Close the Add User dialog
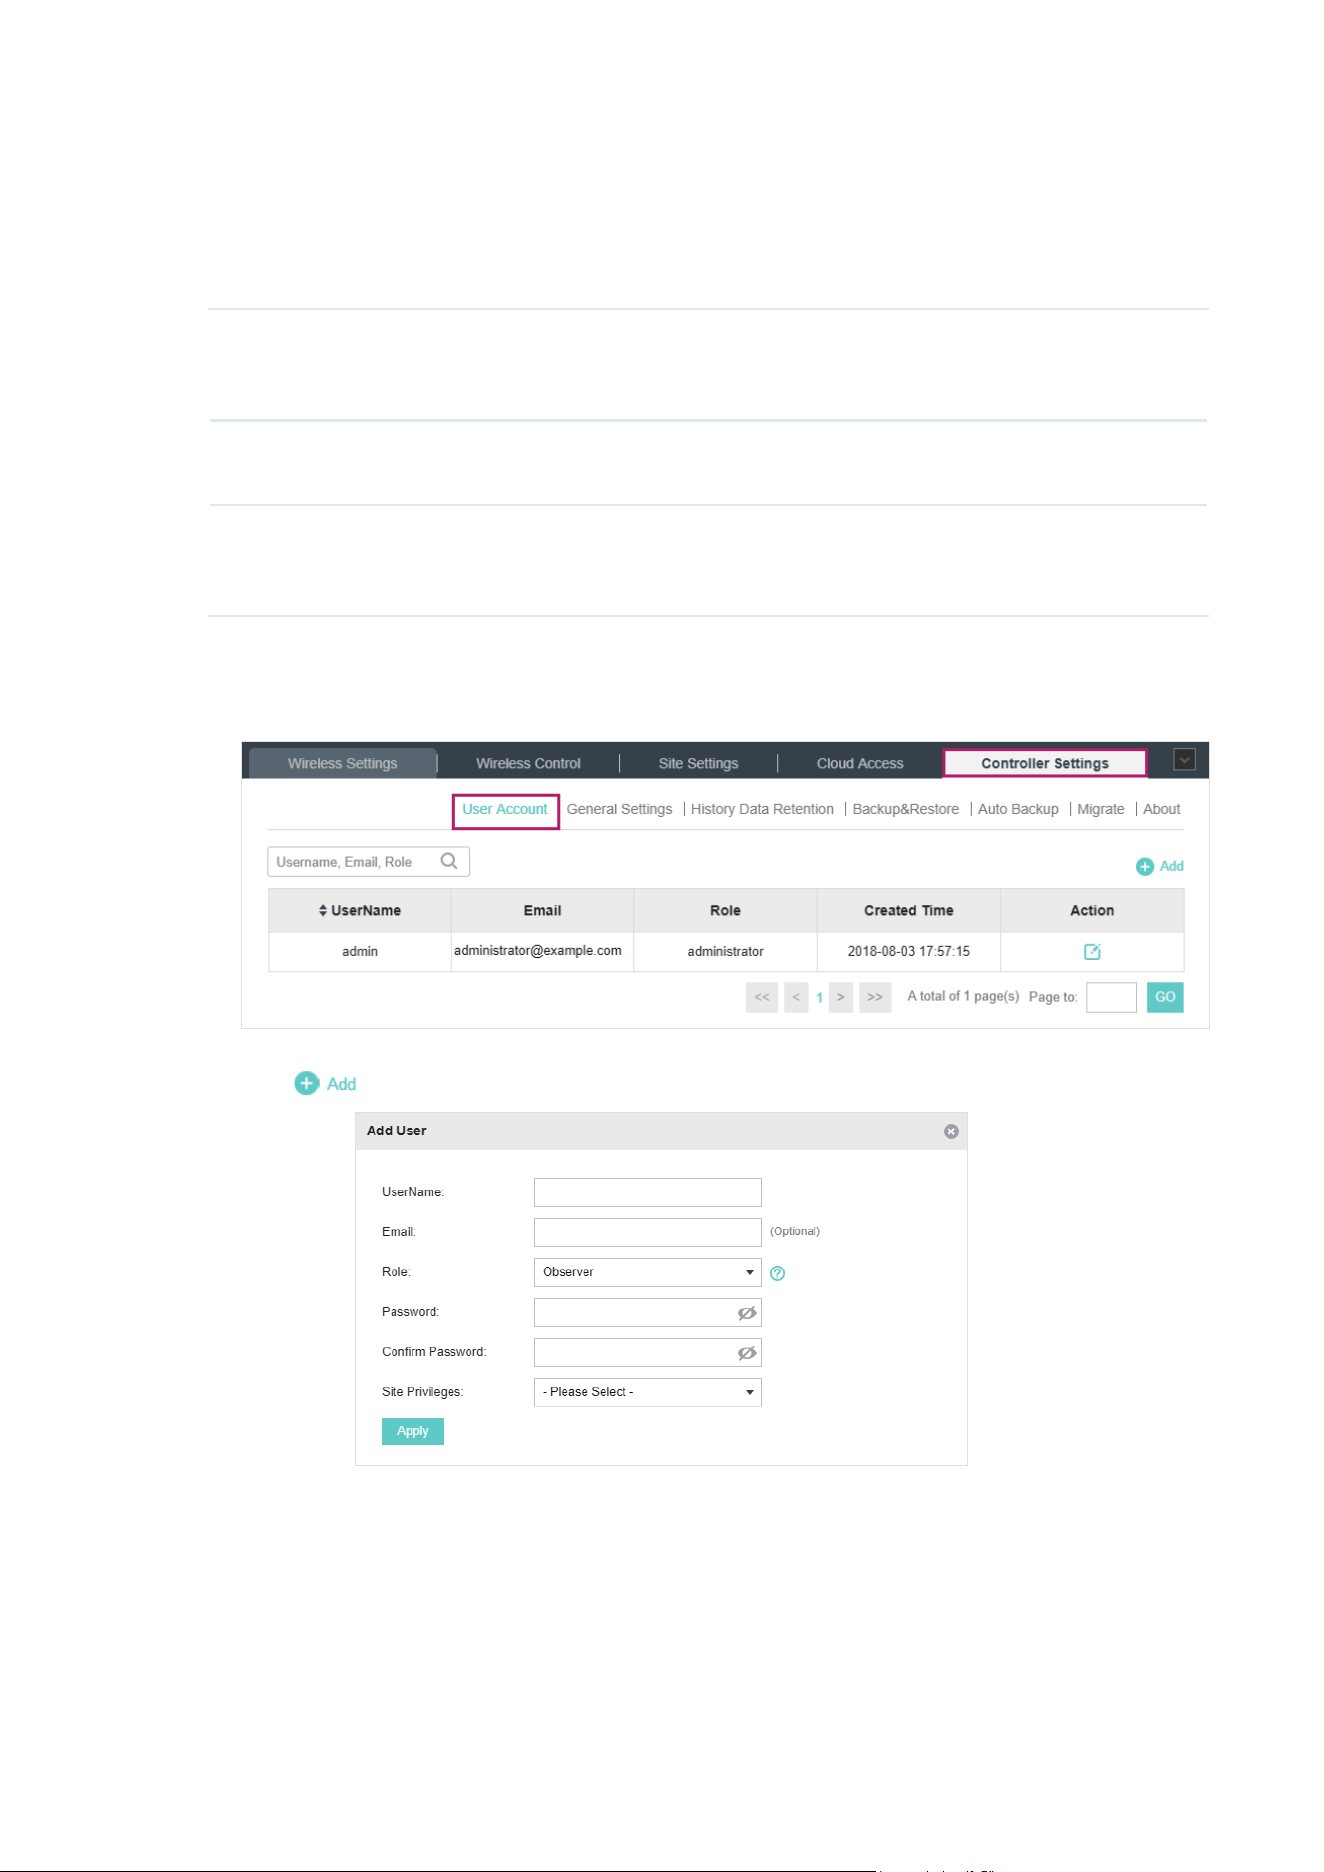The height and width of the screenshot is (1872, 1324). click(x=951, y=1131)
